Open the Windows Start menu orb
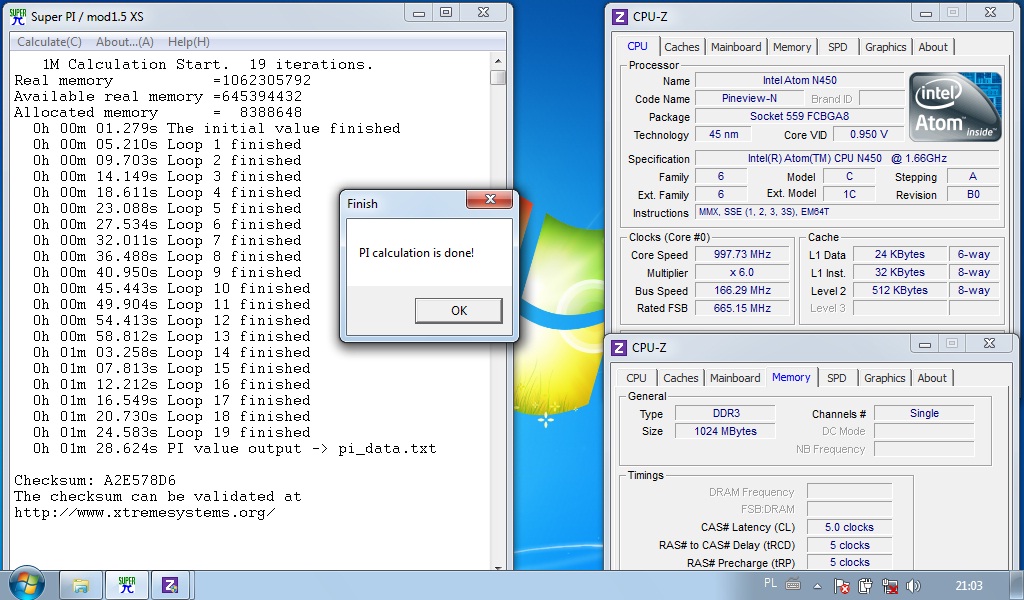This screenshot has width=1024, height=600. (27, 583)
